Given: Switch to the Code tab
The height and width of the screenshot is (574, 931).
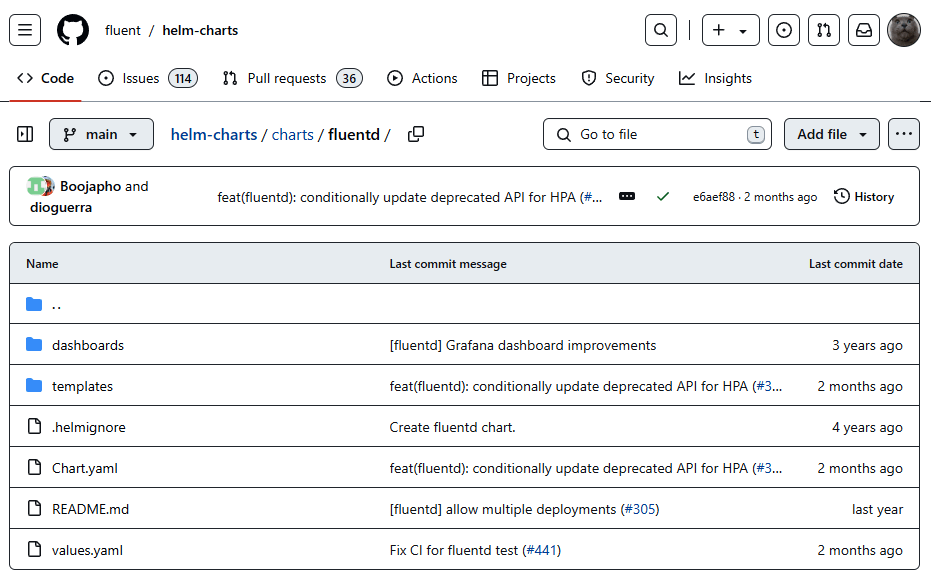Looking at the screenshot, I should (46, 78).
